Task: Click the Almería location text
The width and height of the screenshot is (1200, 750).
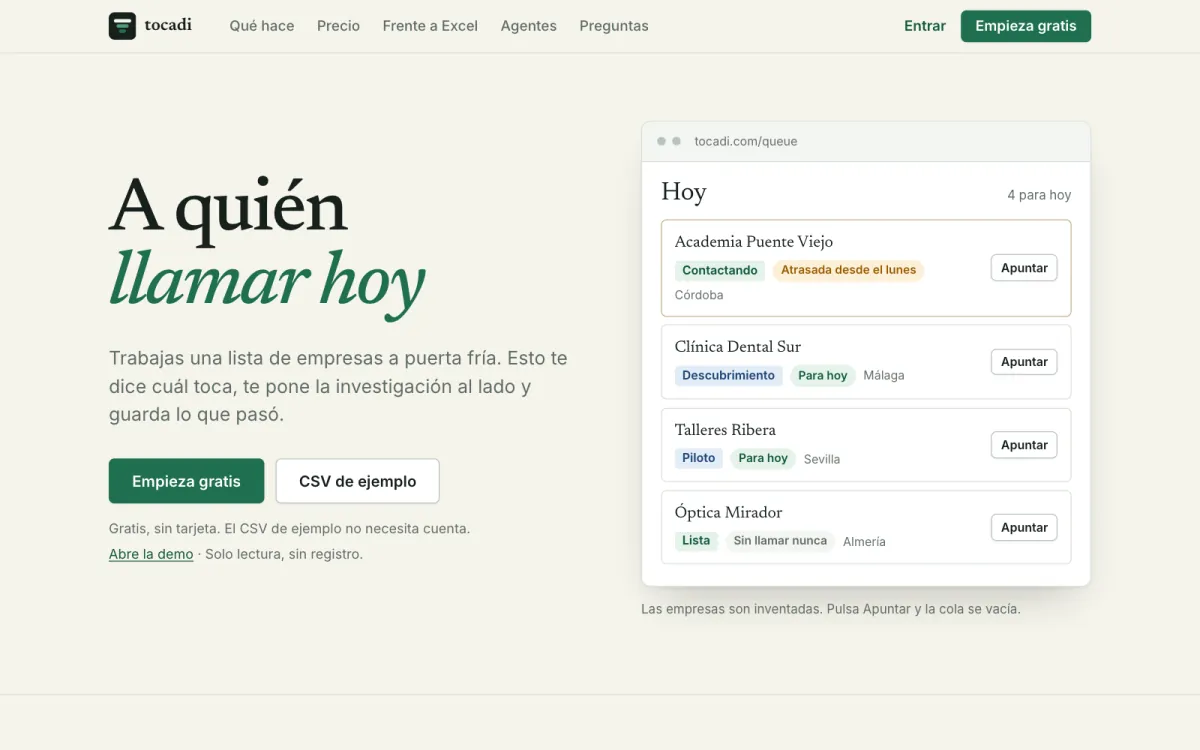Action: [x=864, y=541]
